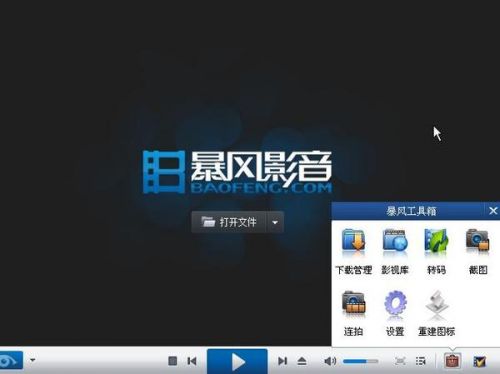Toggle the red toolbox icon

(453, 361)
